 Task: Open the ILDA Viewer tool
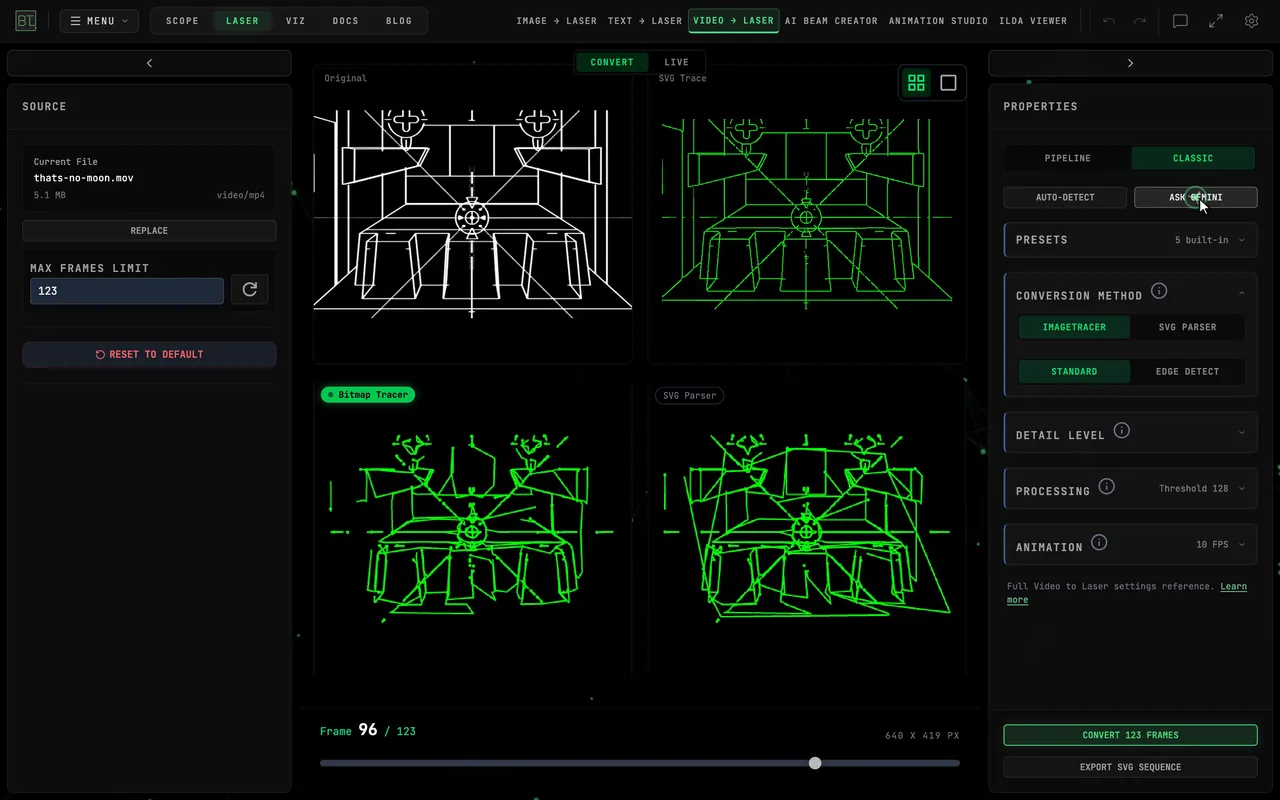[1033, 21]
